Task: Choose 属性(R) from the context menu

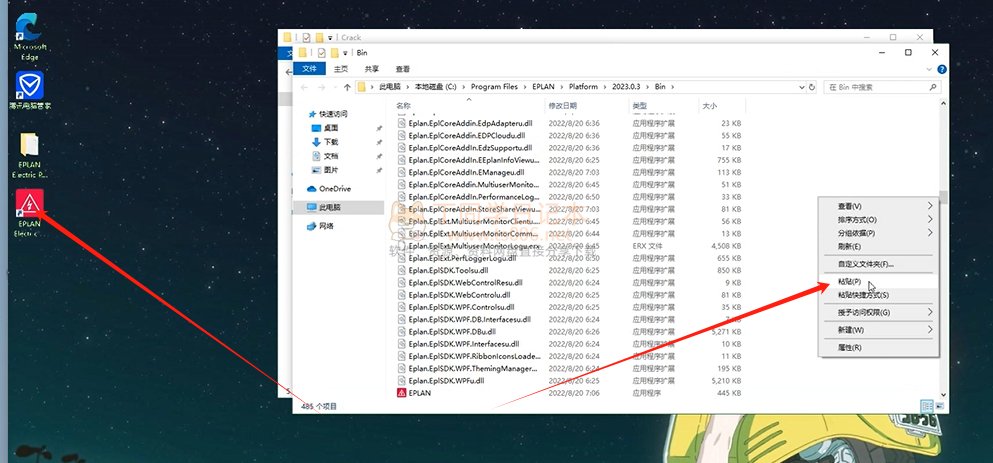Action: [x=850, y=347]
